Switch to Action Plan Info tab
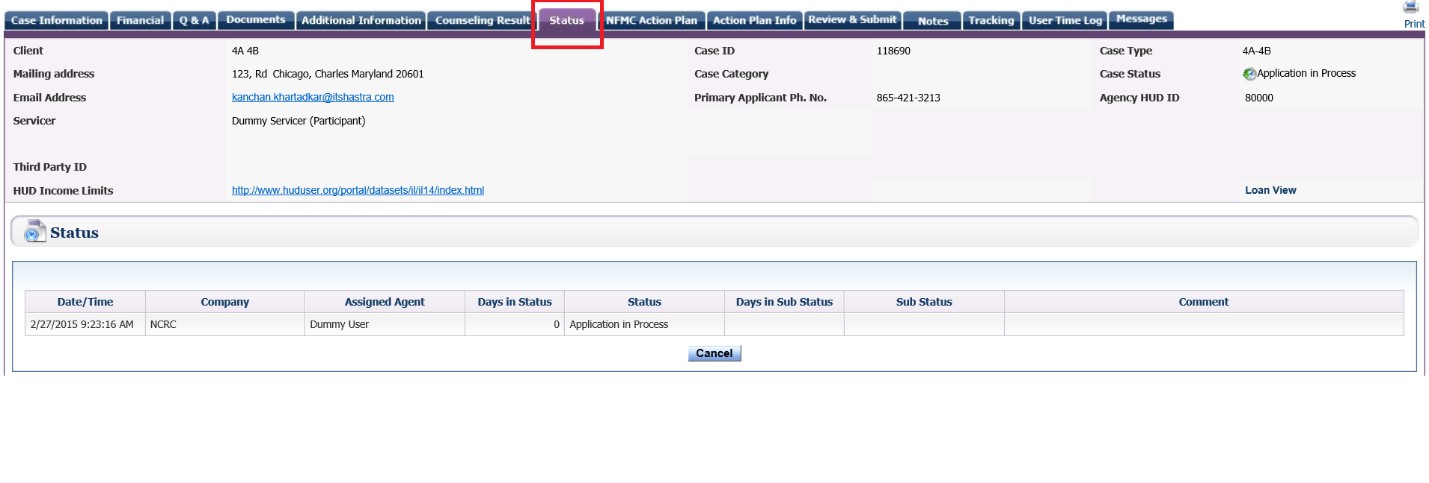 click(x=755, y=20)
